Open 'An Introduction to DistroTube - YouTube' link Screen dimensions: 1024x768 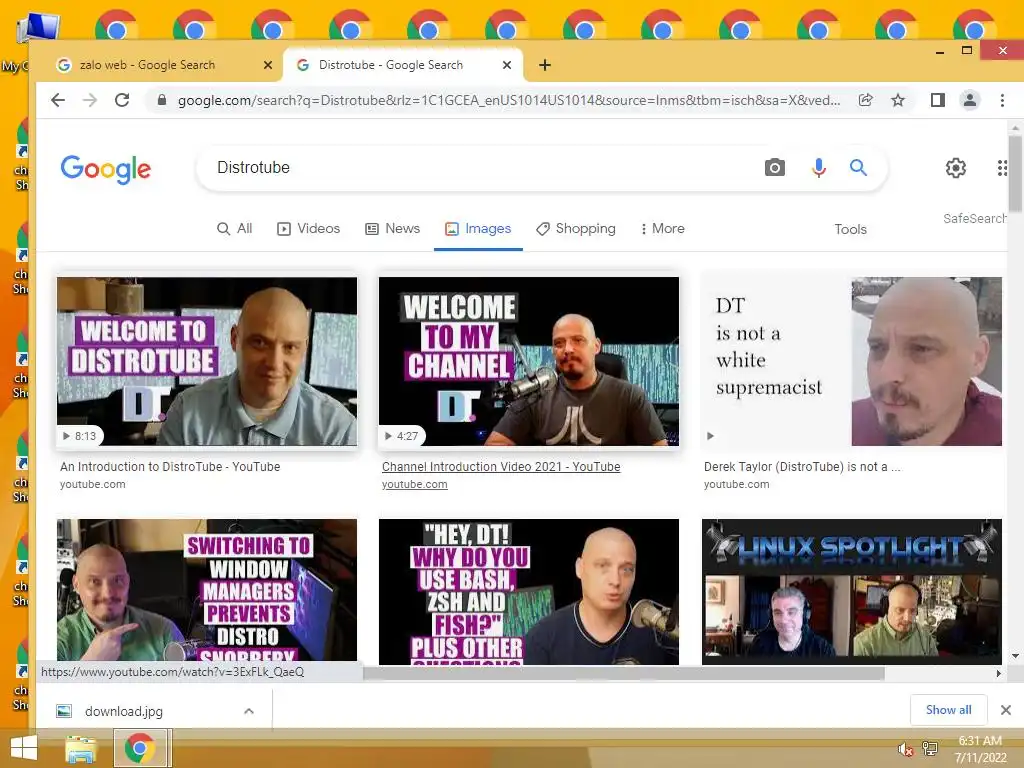pyautogui.click(x=170, y=466)
